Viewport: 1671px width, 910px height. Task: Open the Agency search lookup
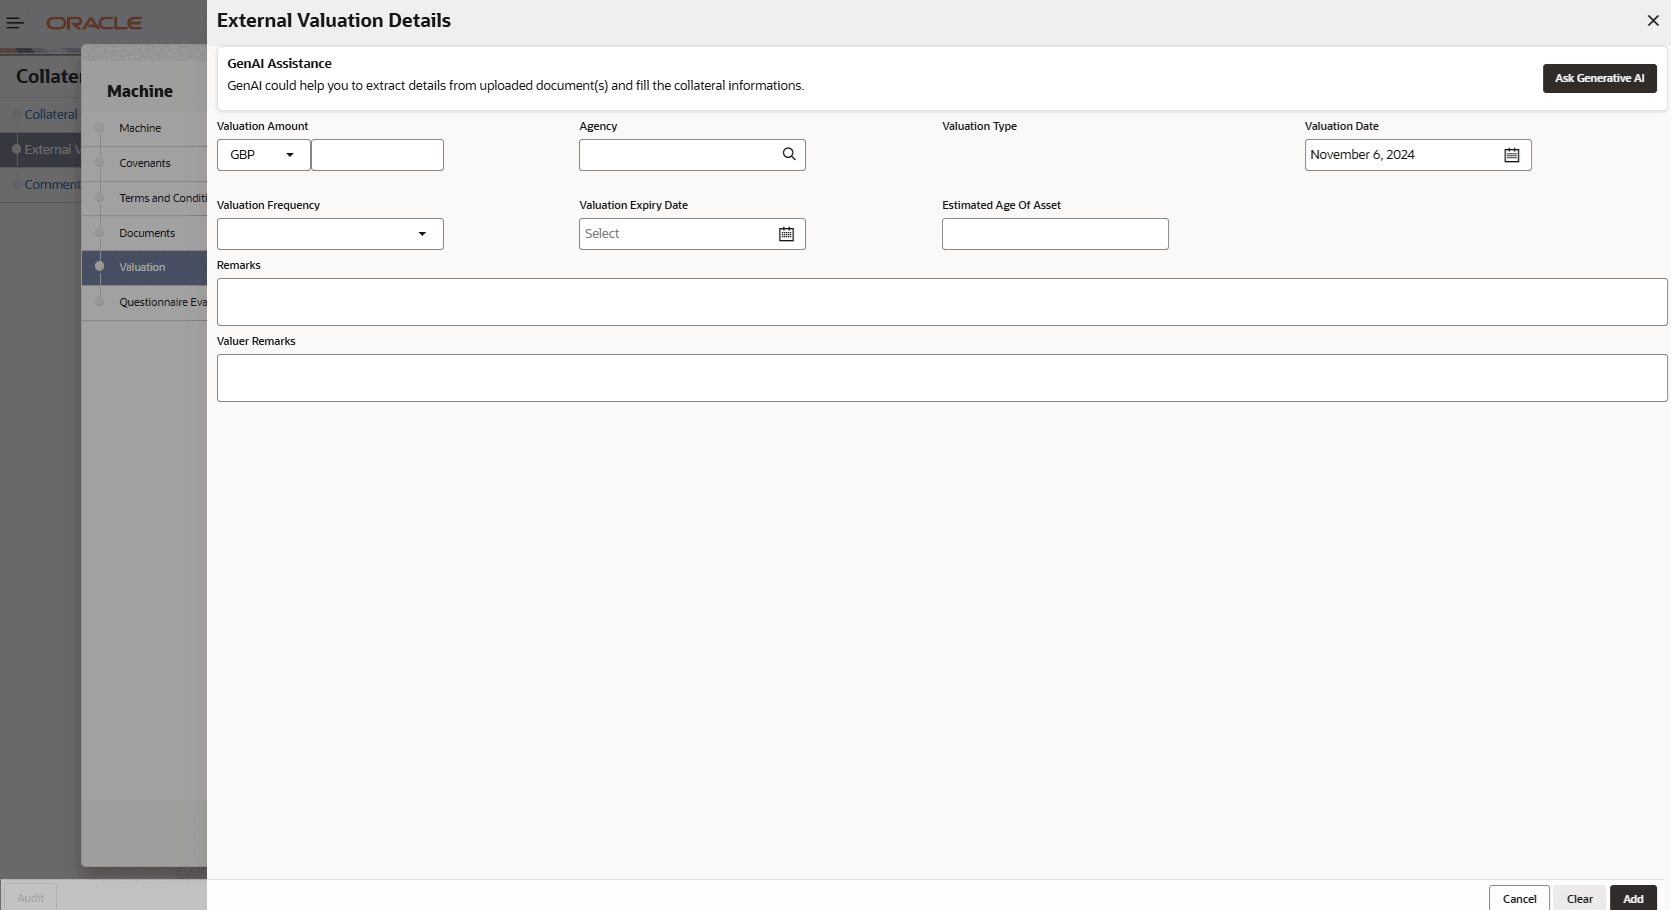788,154
